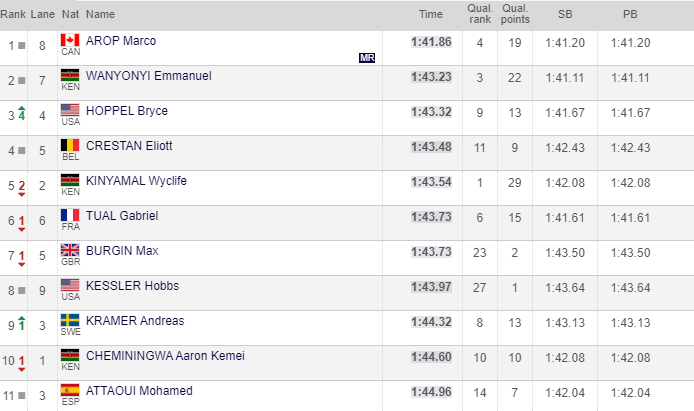Click the Kenya flag beside Wanyonyi

tap(70, 75)
